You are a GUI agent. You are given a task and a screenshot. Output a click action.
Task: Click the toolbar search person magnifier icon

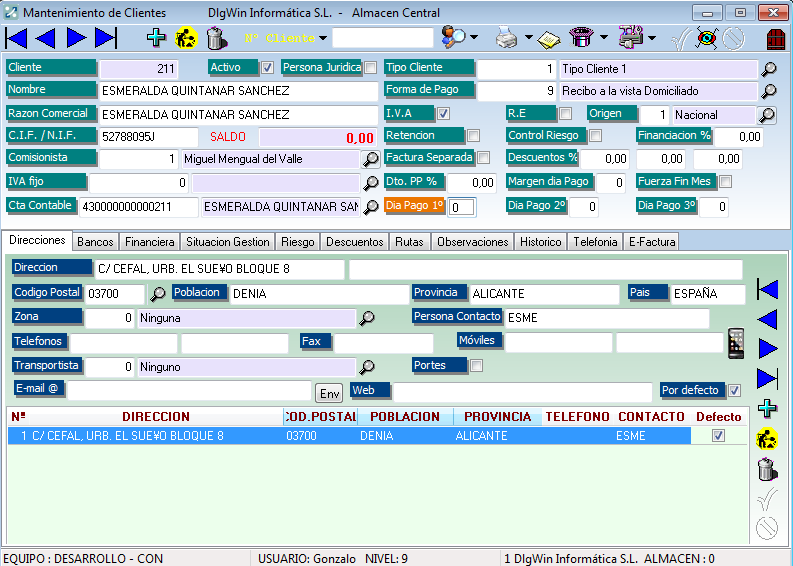[x=453, y=37]
